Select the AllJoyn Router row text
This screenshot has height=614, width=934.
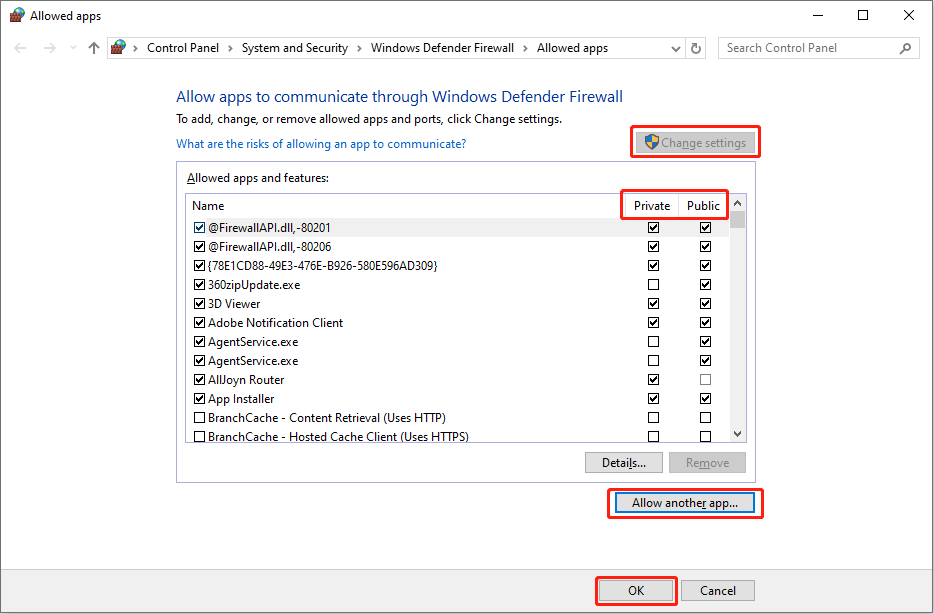tap(246, 380)
